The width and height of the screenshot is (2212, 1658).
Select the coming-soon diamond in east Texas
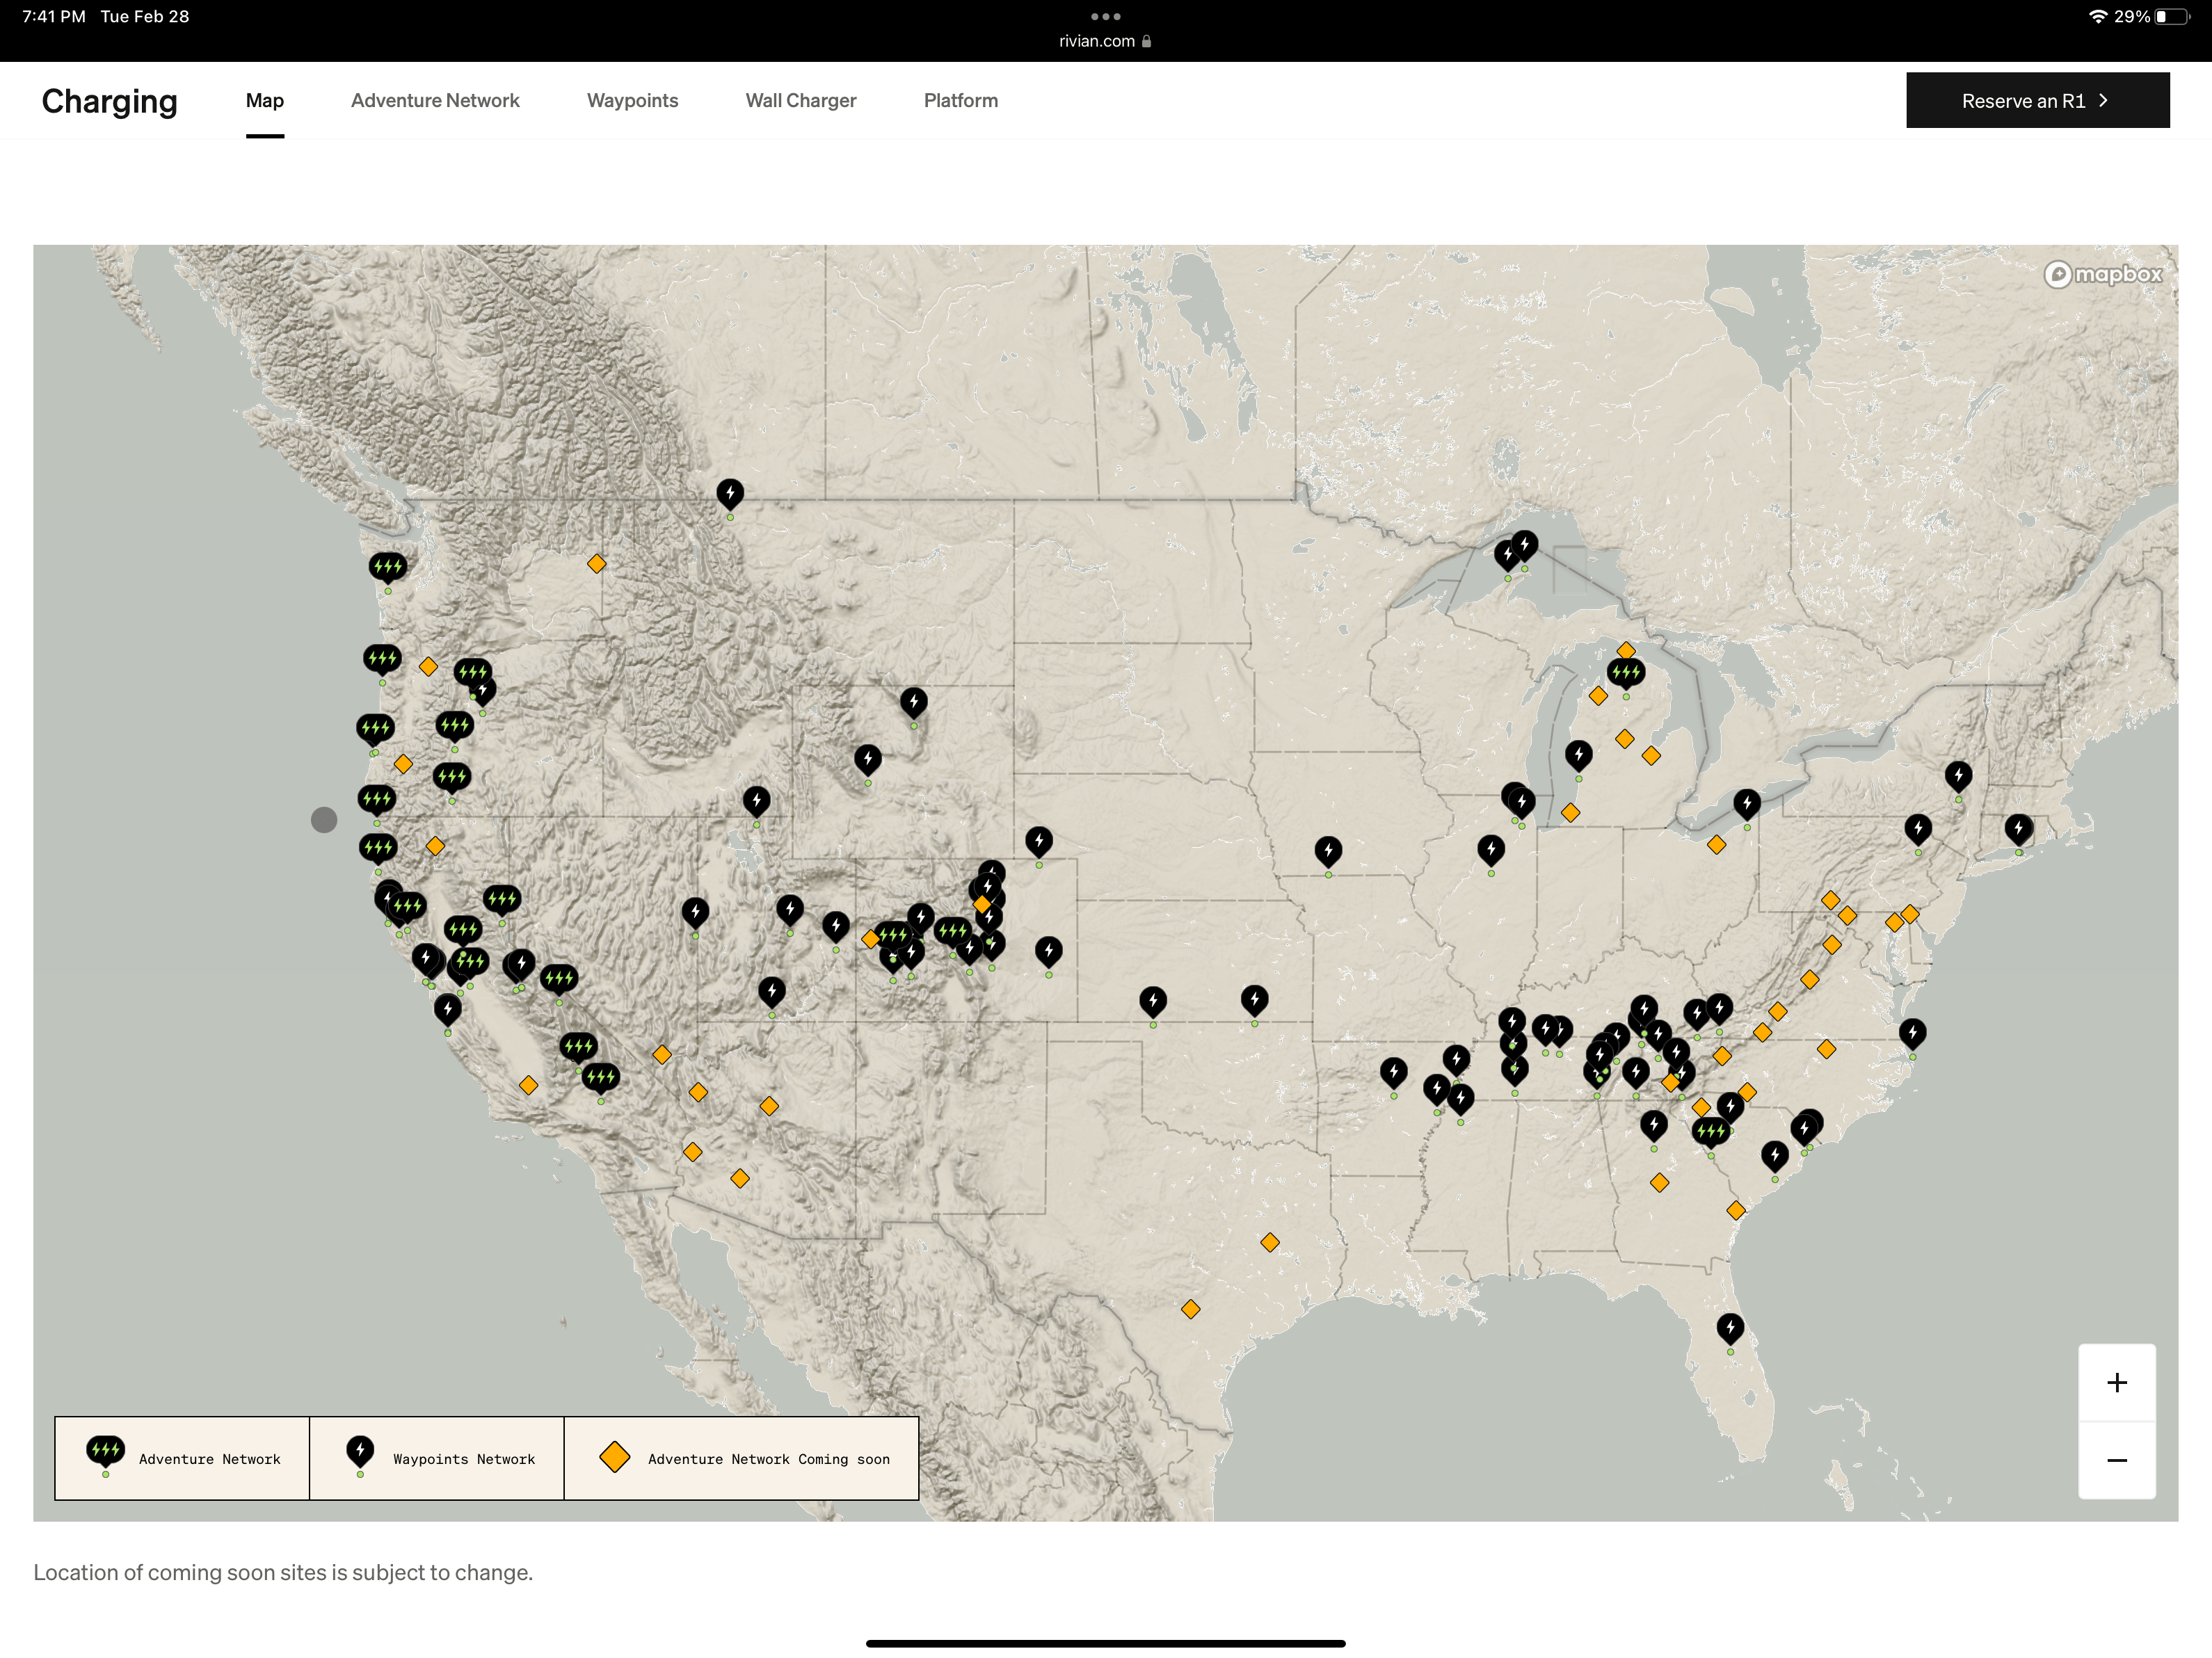[x=1270, y=1243]
